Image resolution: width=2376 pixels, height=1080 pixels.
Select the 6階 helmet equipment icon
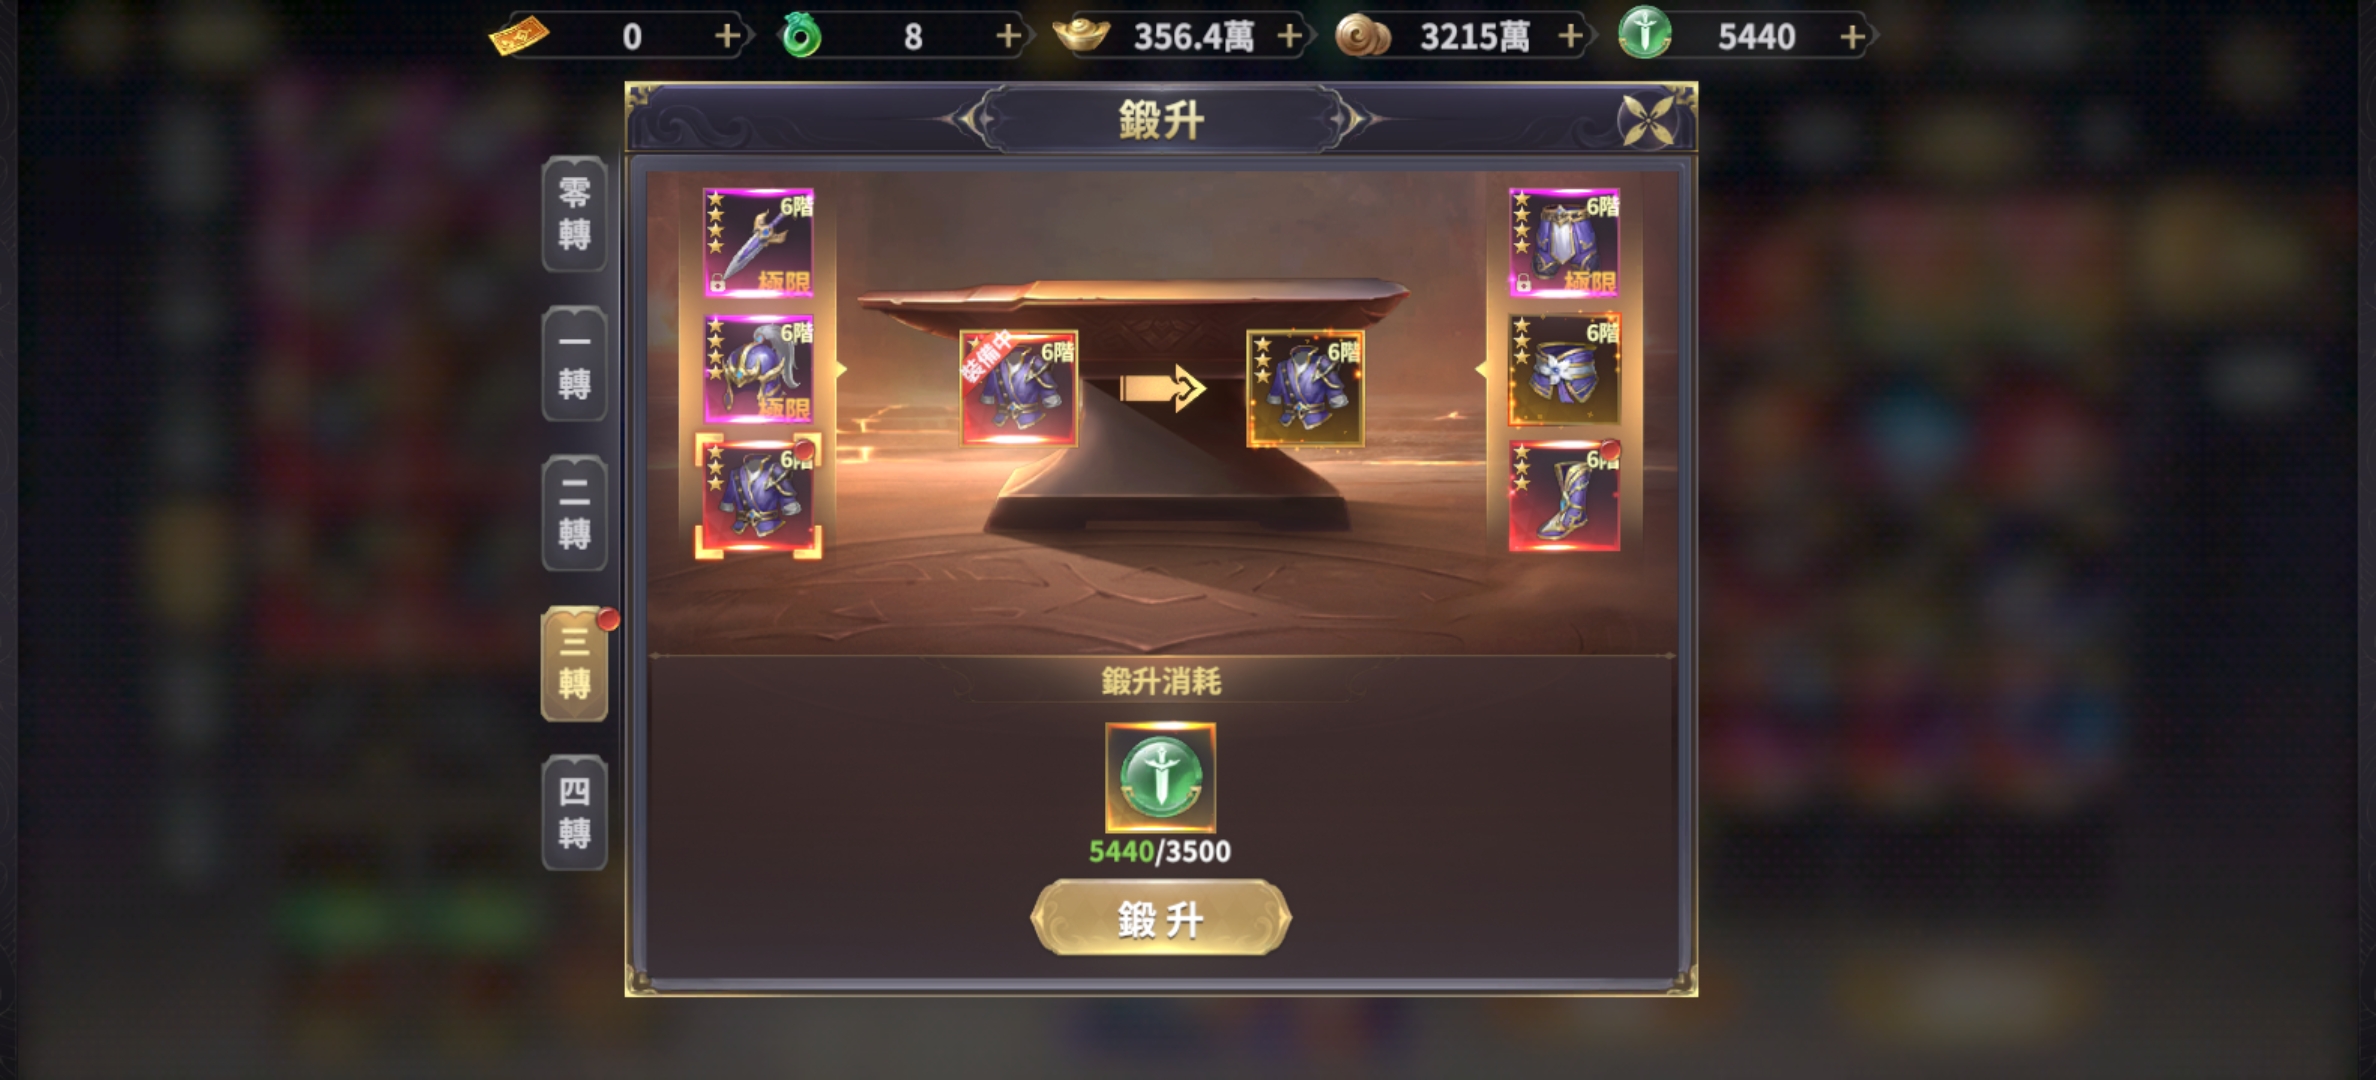pyautogui.click(x=758, y=369)
